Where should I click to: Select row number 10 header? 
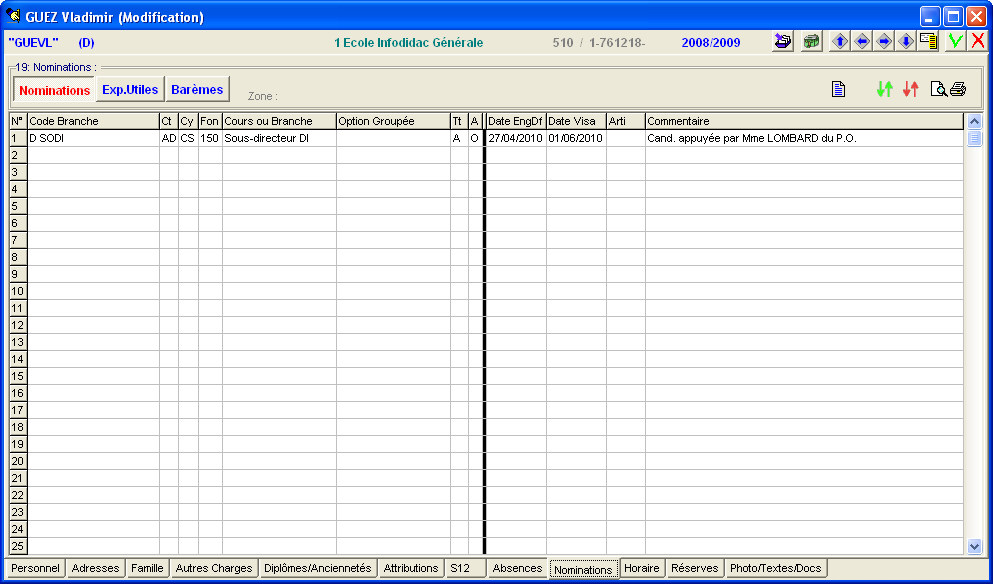click(x=18, y=291)
